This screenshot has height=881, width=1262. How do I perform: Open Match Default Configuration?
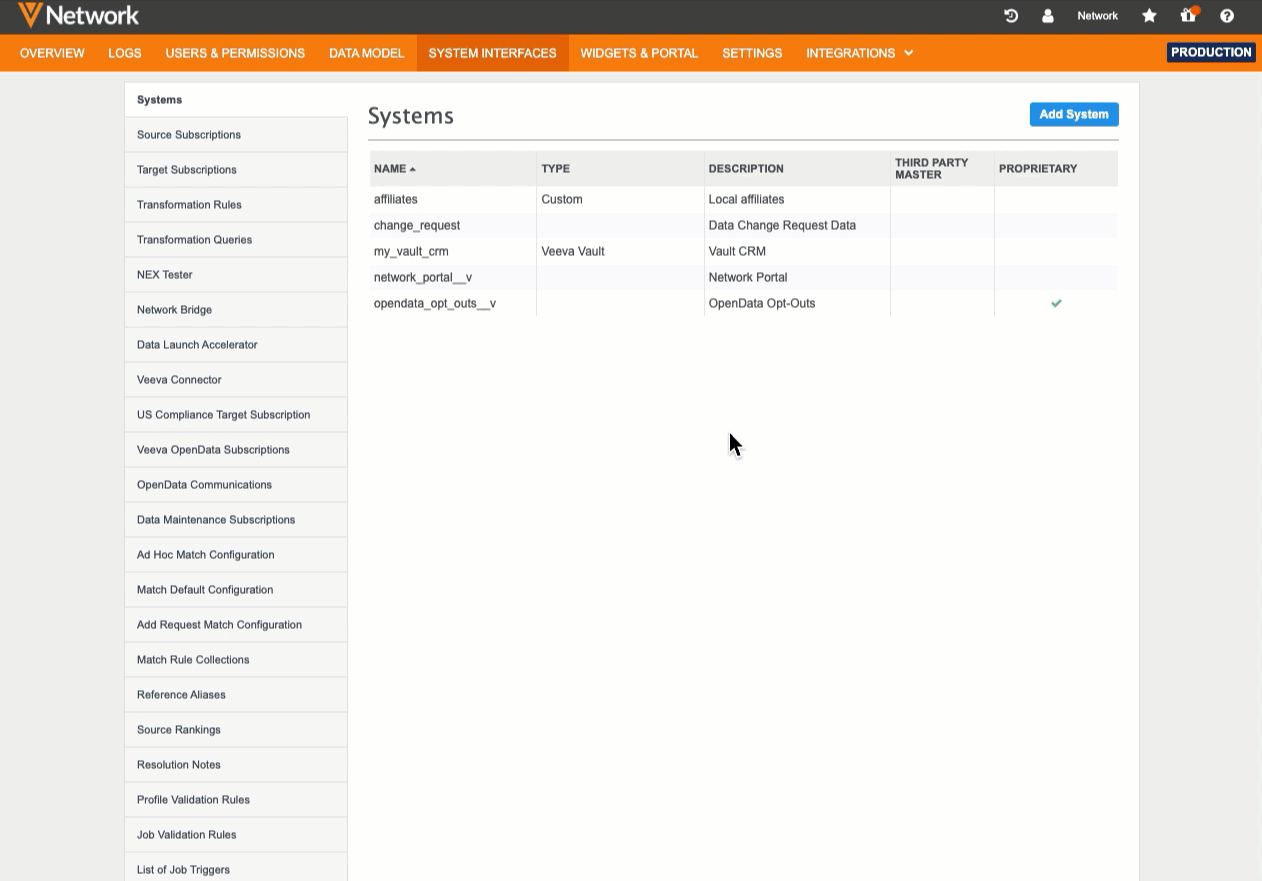coord(236,590)
